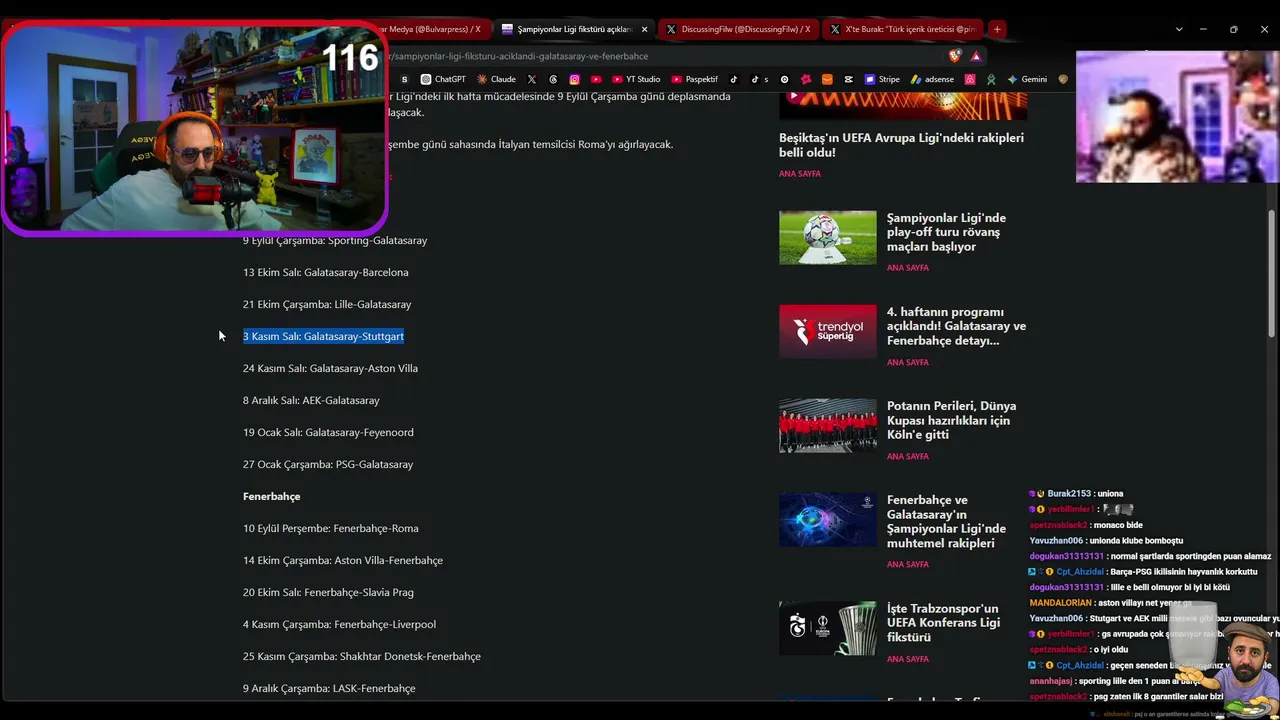Viewport: 1280px width, 720px height.
Task: Click the LASK-Fenerbahçe fixture line
Action: 329,688
